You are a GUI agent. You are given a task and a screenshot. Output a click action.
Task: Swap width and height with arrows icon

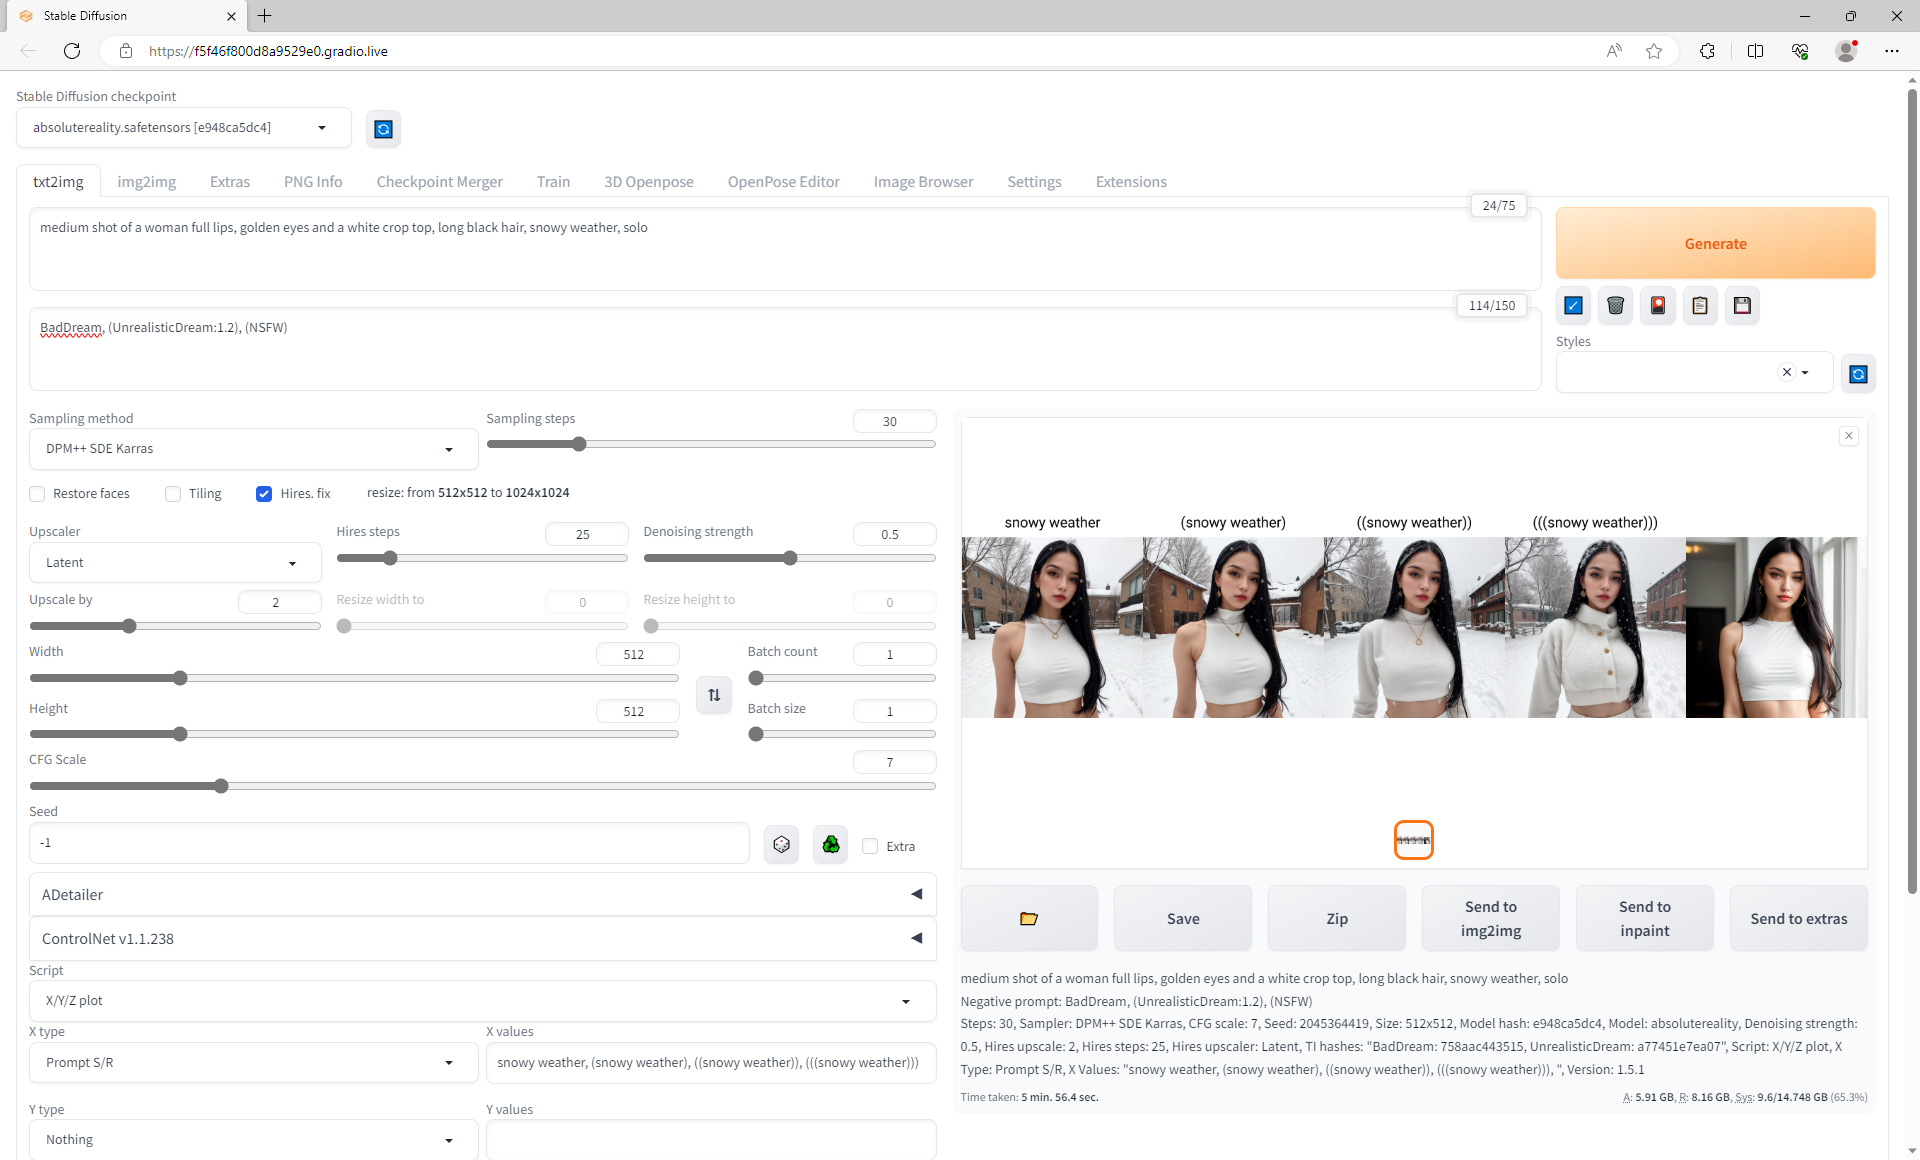[714, 695]
